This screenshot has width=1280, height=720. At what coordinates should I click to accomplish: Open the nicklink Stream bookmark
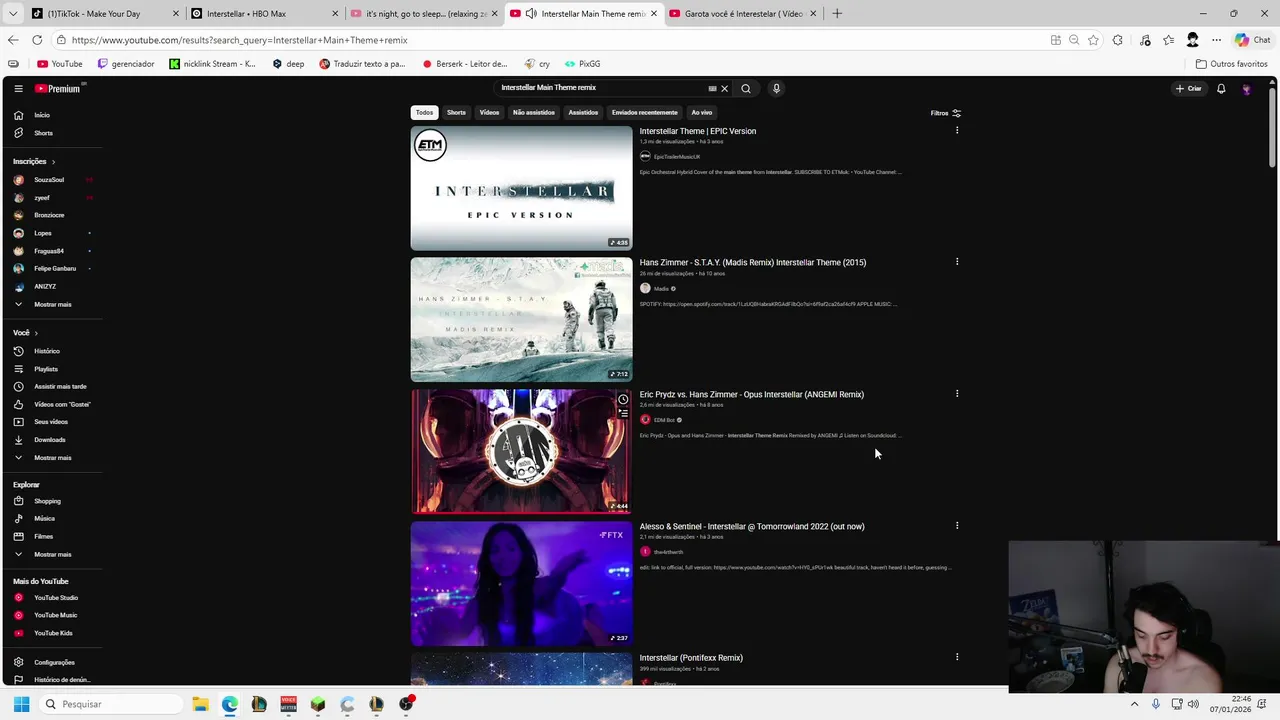pyautogui.click(x=213, y=64)
